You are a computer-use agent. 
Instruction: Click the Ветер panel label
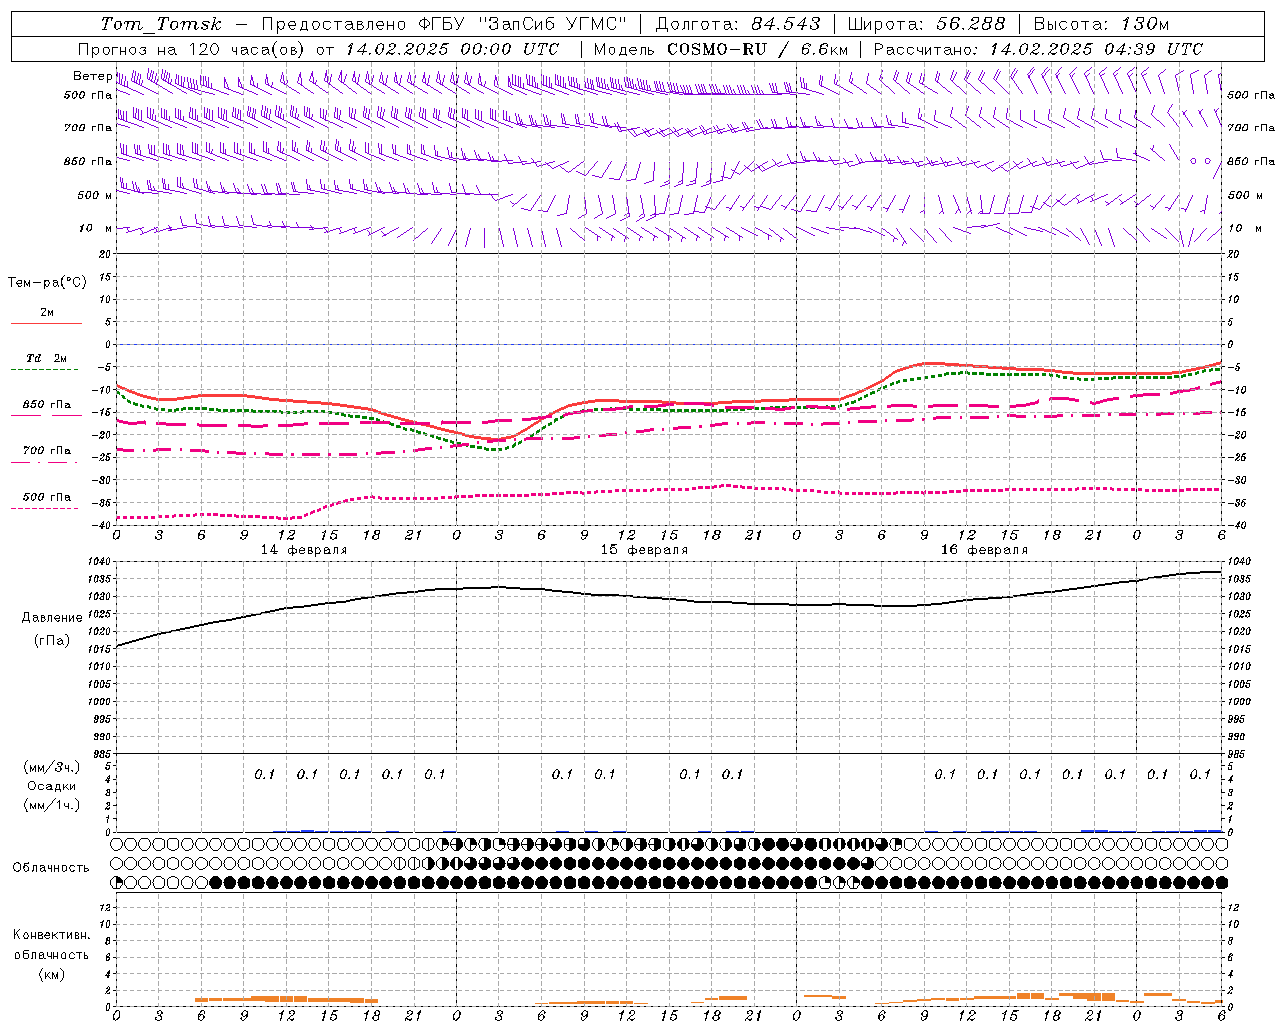[92, 76]
